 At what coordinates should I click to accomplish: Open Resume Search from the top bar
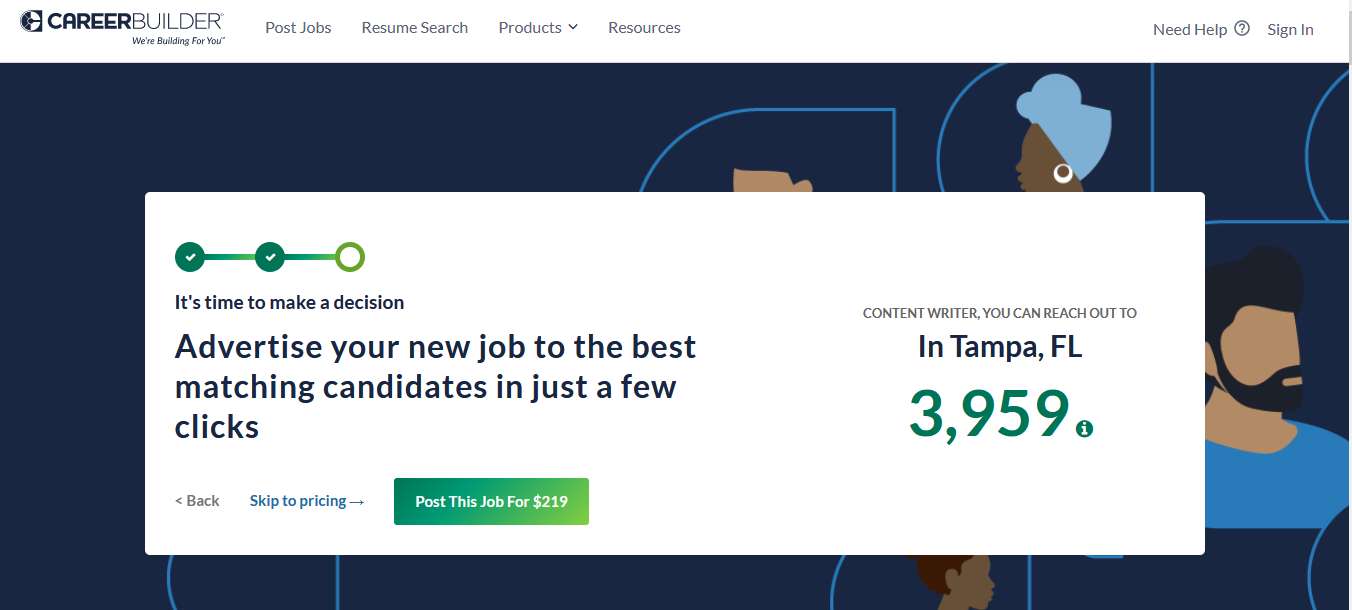[414, 27]
